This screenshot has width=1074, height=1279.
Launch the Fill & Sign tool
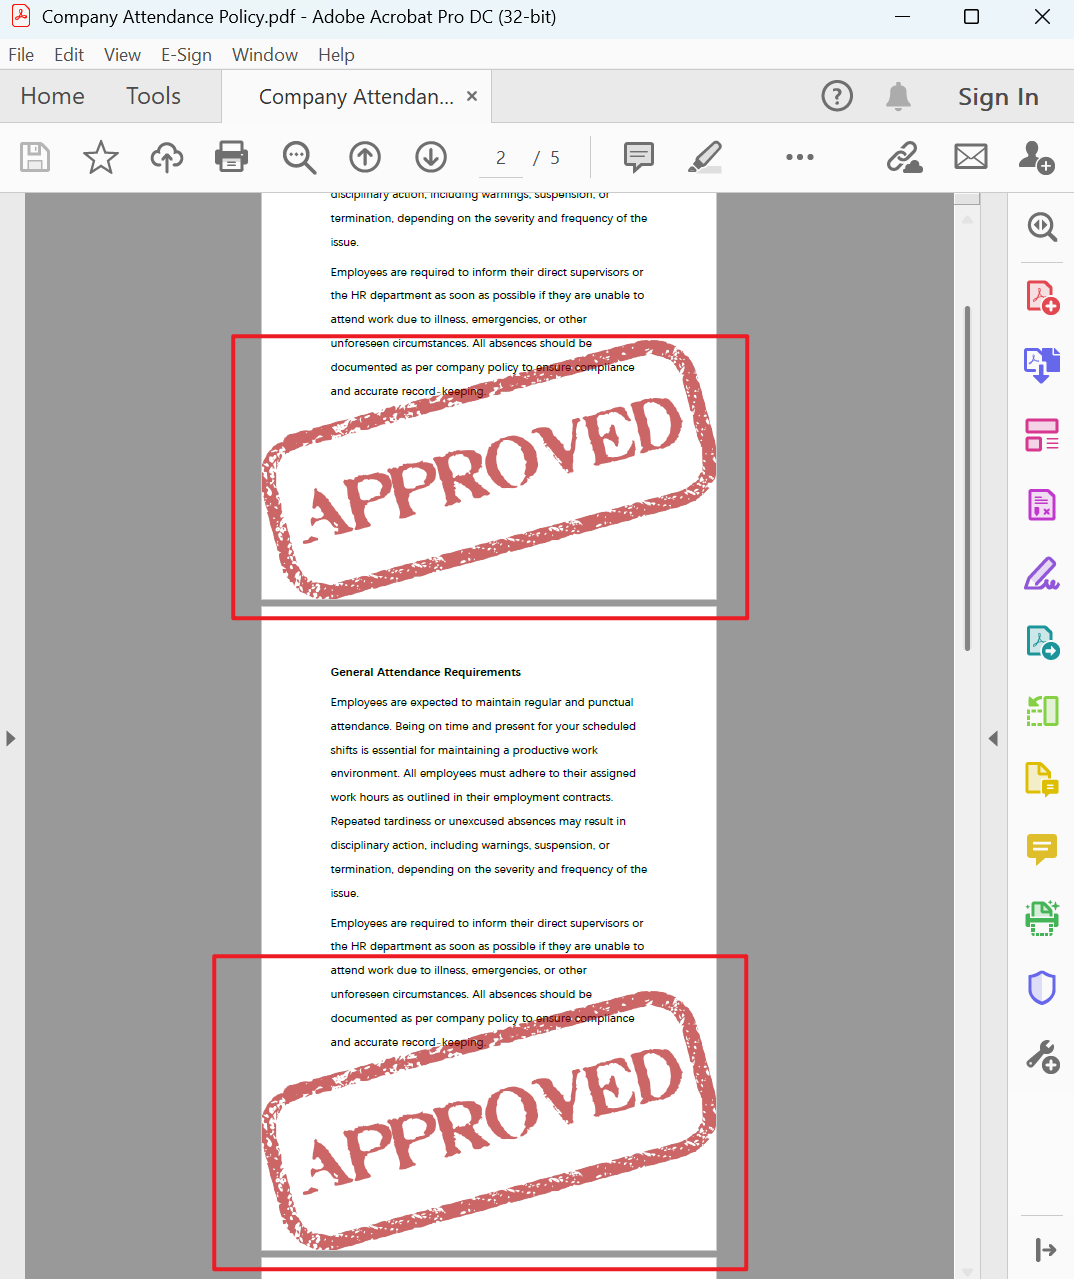coord(1042,573)
